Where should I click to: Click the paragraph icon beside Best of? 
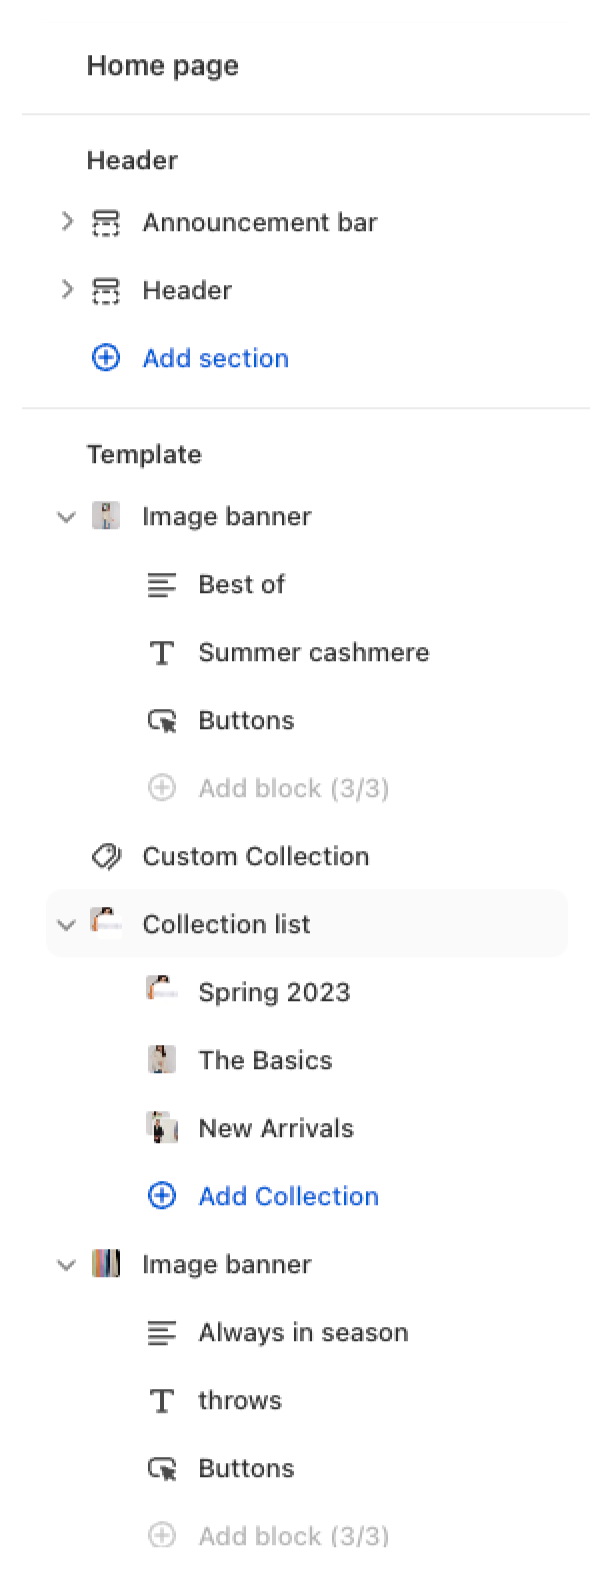point(162,585)
